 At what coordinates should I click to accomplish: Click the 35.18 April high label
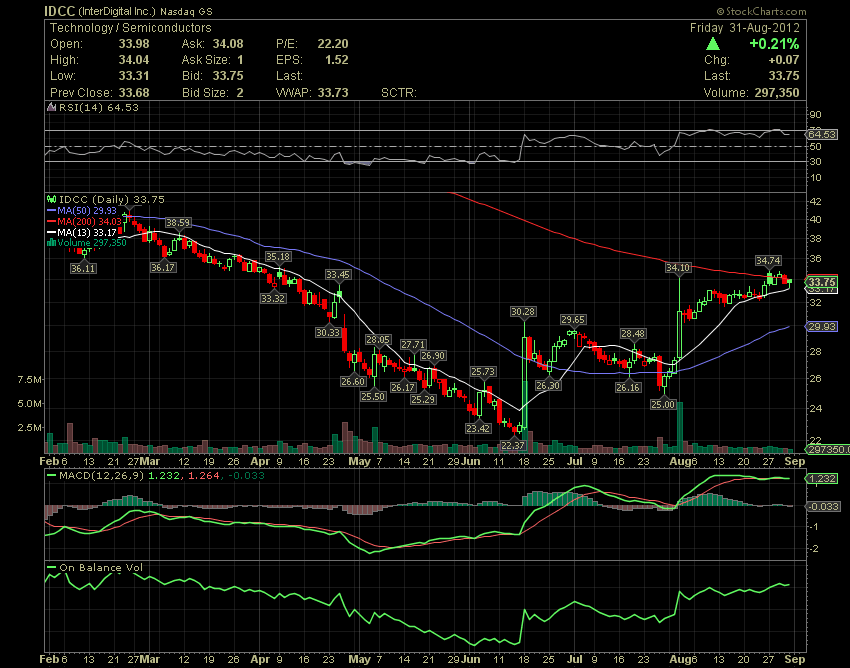tap(278, 256)
